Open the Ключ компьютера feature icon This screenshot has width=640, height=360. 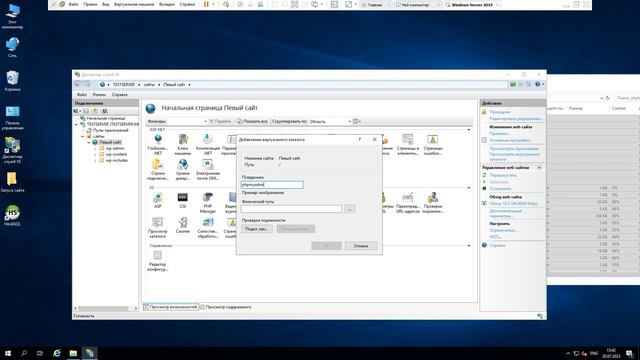tap(182, 144)
